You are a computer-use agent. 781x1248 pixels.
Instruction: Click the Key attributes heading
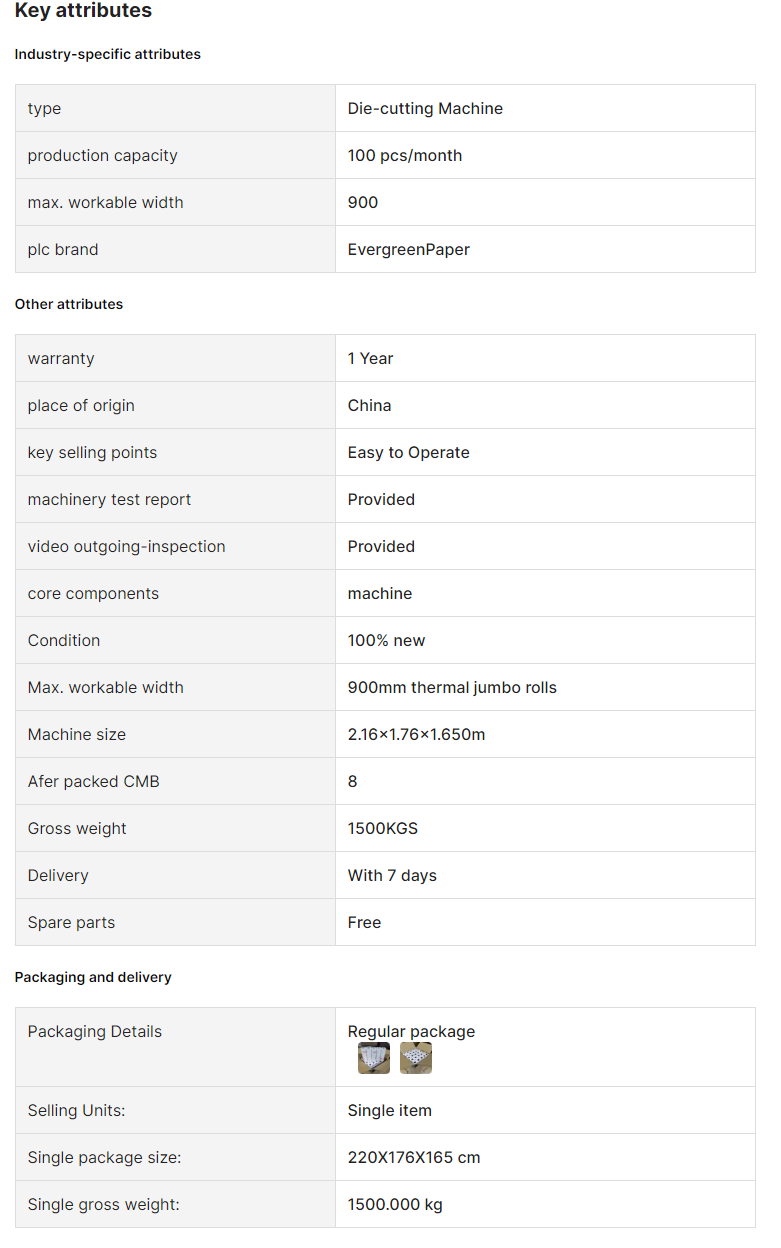tap(83, 11)
